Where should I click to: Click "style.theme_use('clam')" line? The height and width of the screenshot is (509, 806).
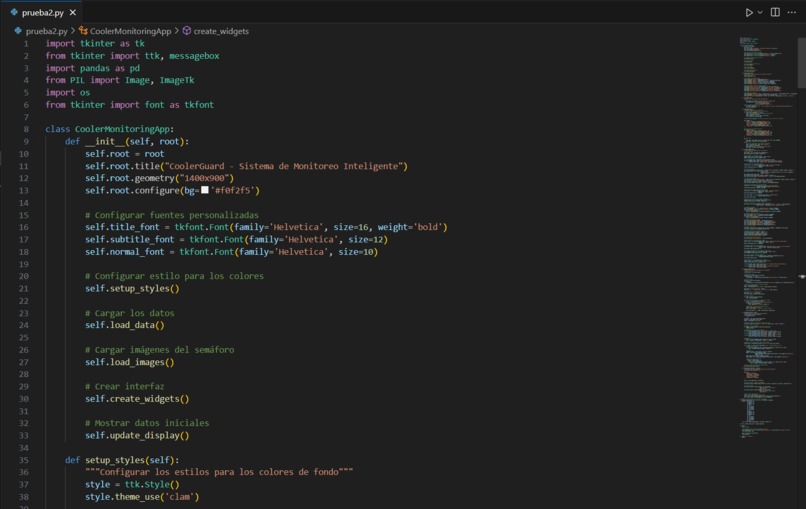coord(142,497)
